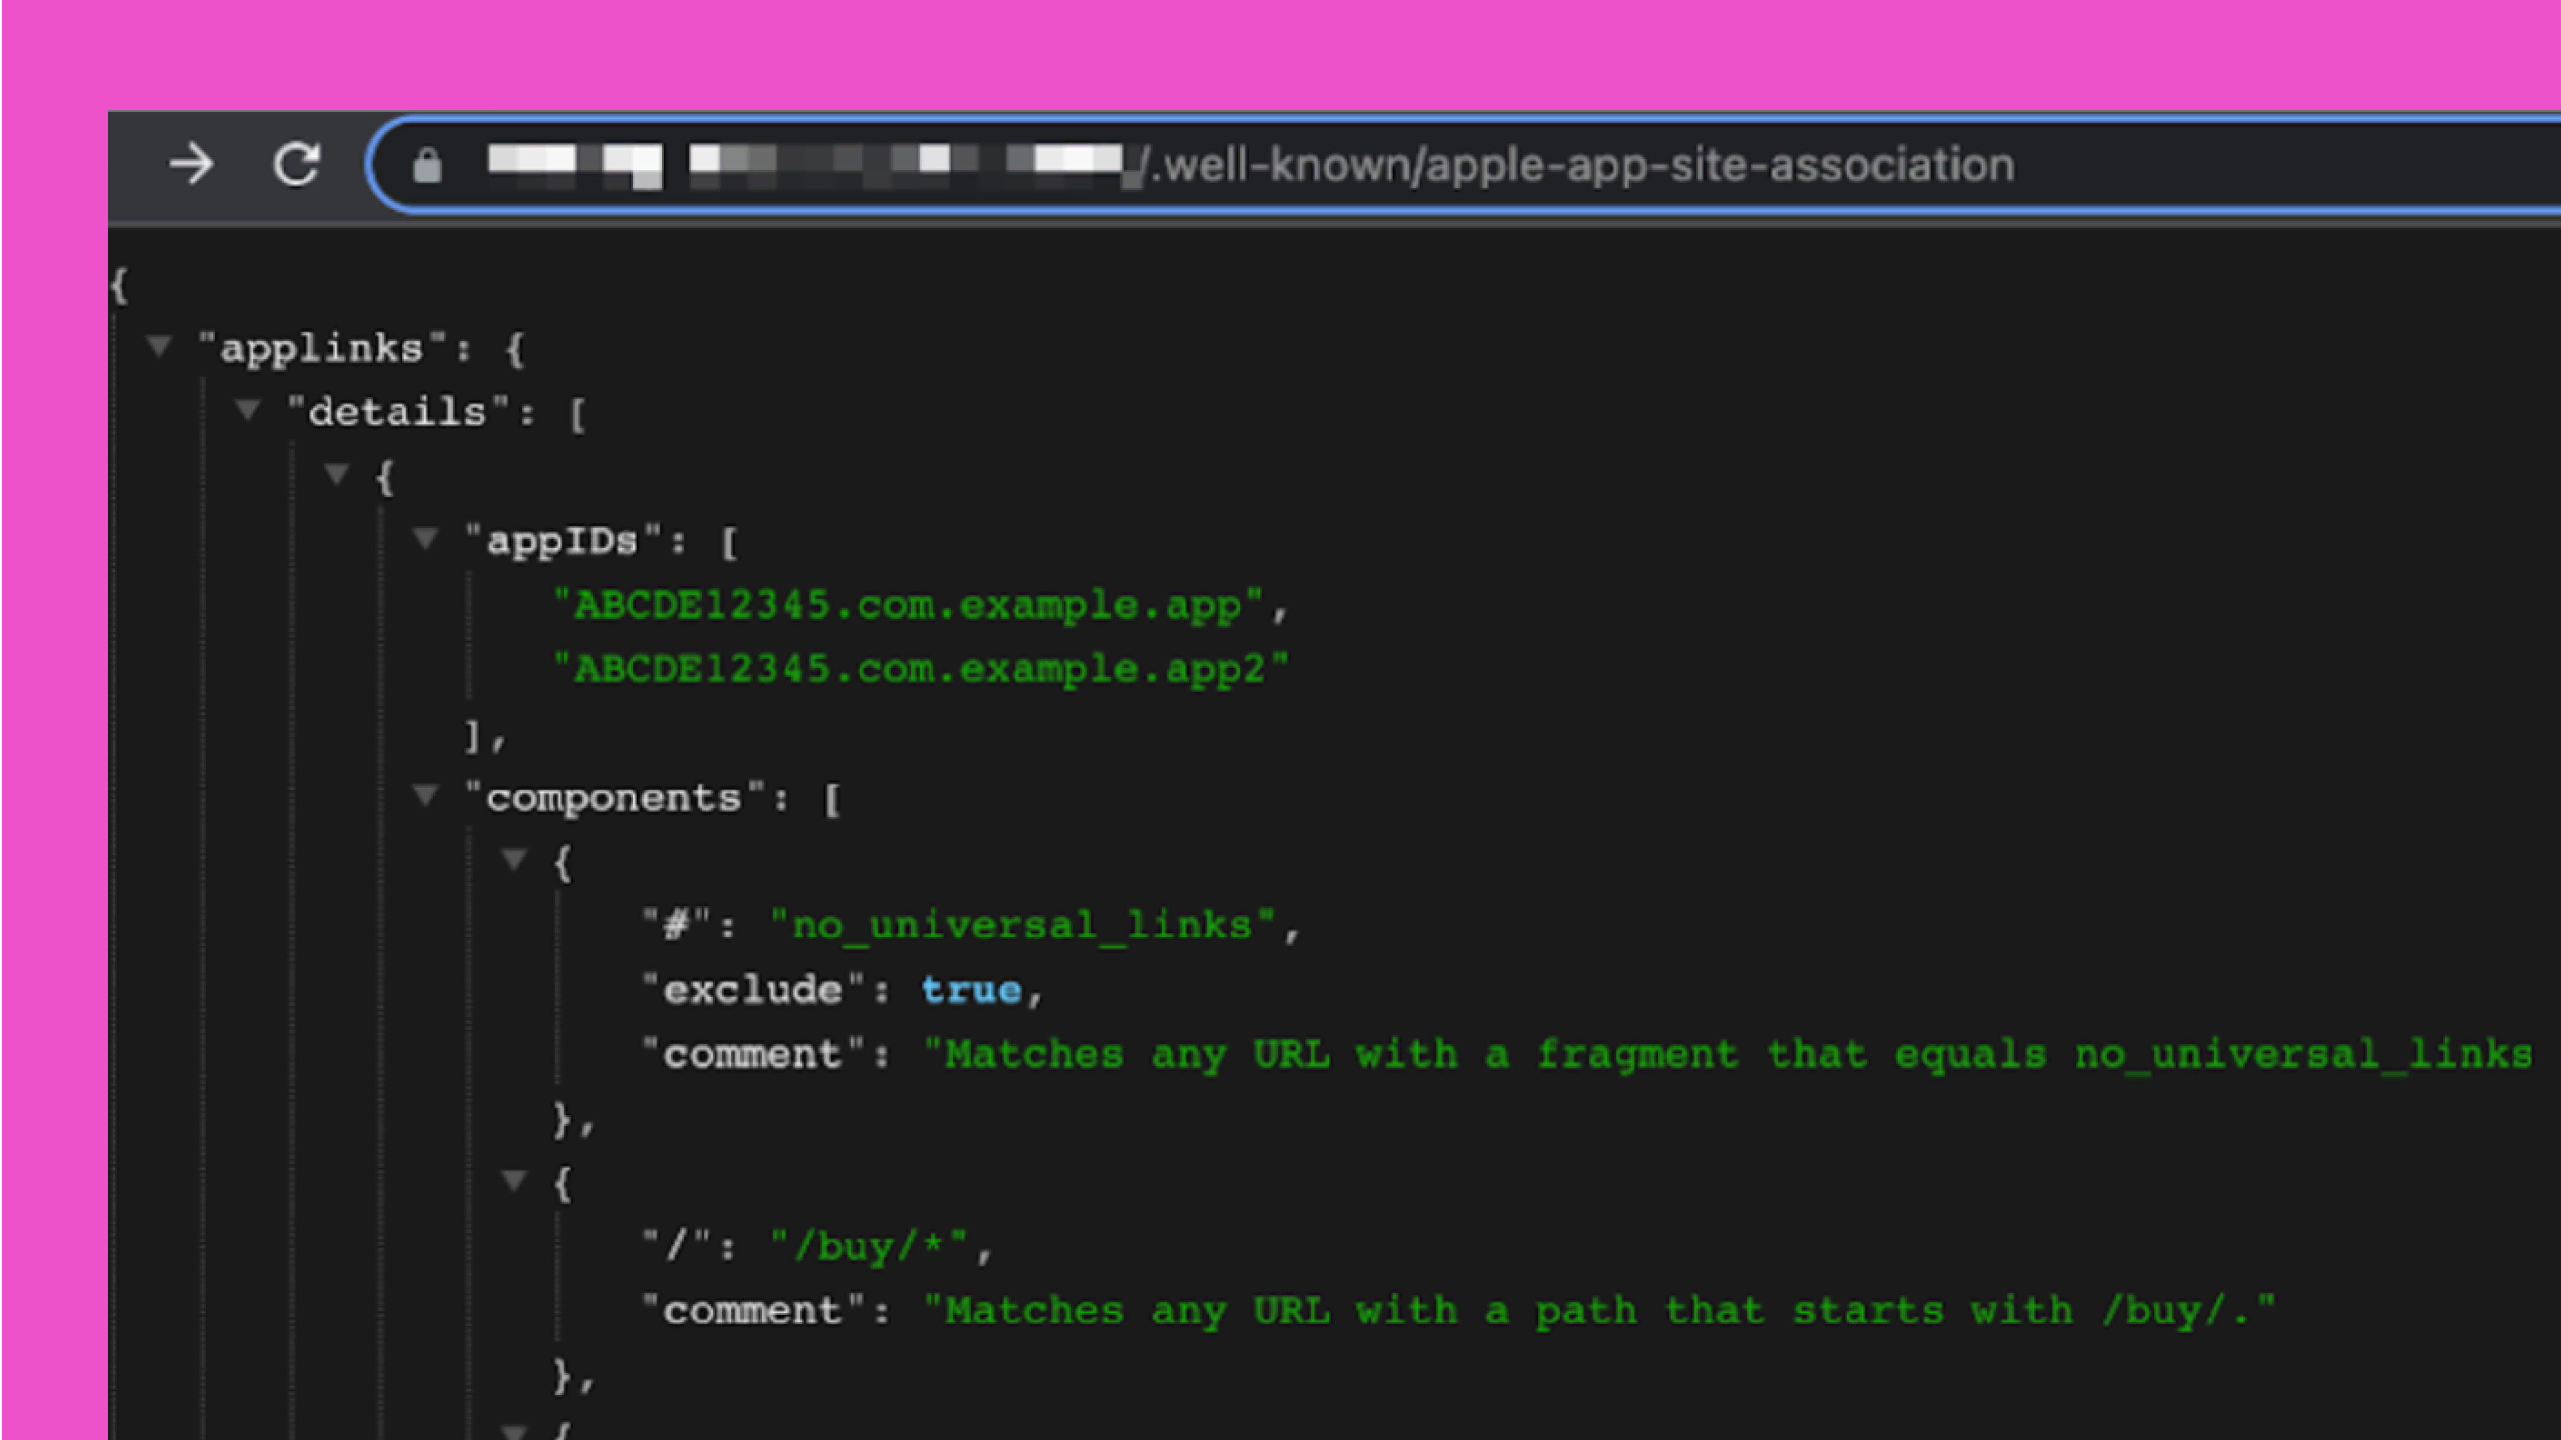Click the comment about /buy/ path
Image resolution: width=2561 pixels, height=1440 pixels.
(x=1599, y=1311)
